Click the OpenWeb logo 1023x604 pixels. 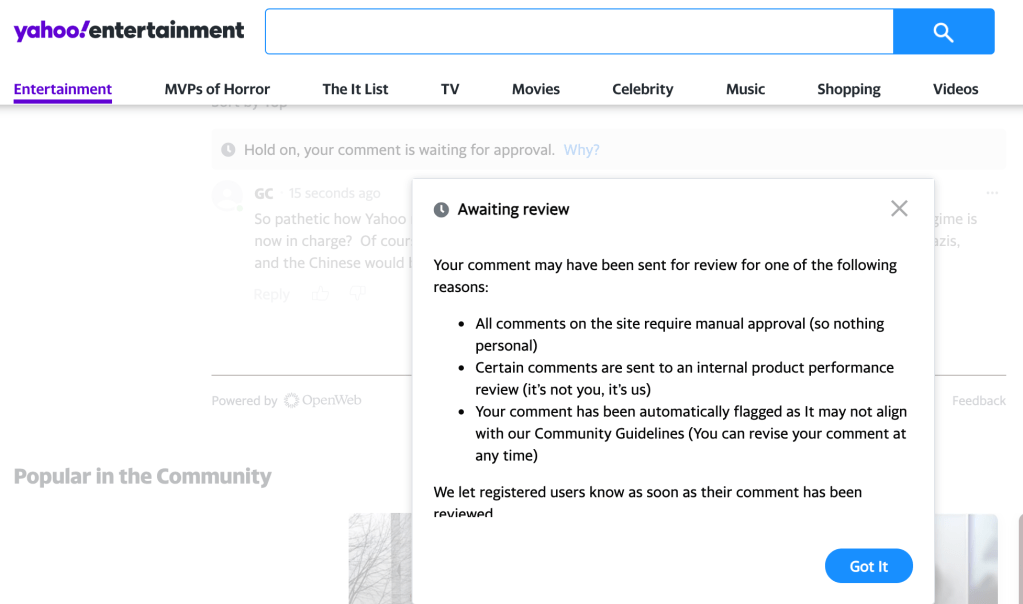(x=322, y=401)
